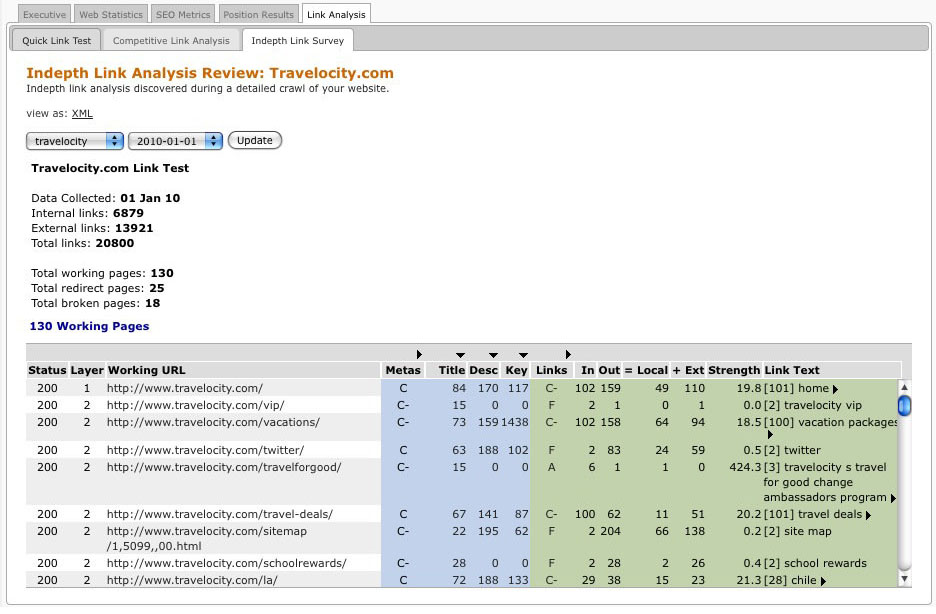Click the '[2] site map' link text cell

[x=798, y=531]
